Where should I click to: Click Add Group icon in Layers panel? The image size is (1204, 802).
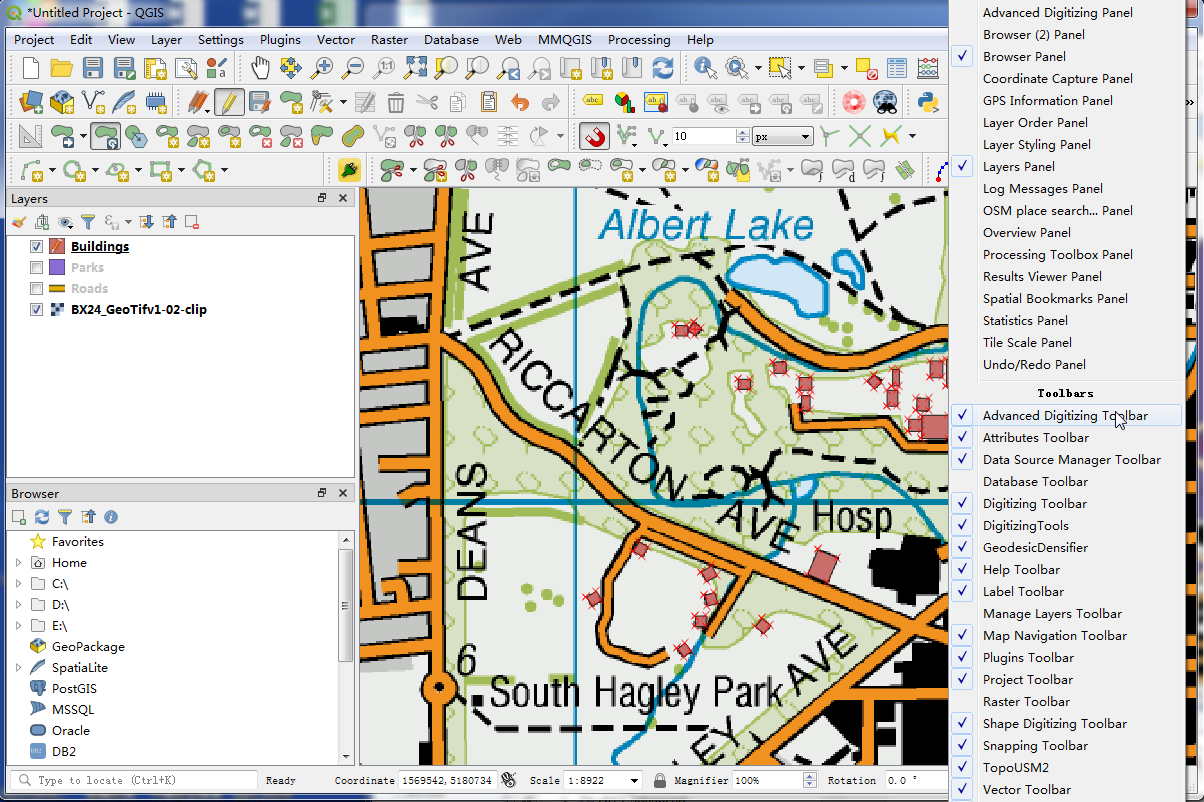(x=42, y=222)
